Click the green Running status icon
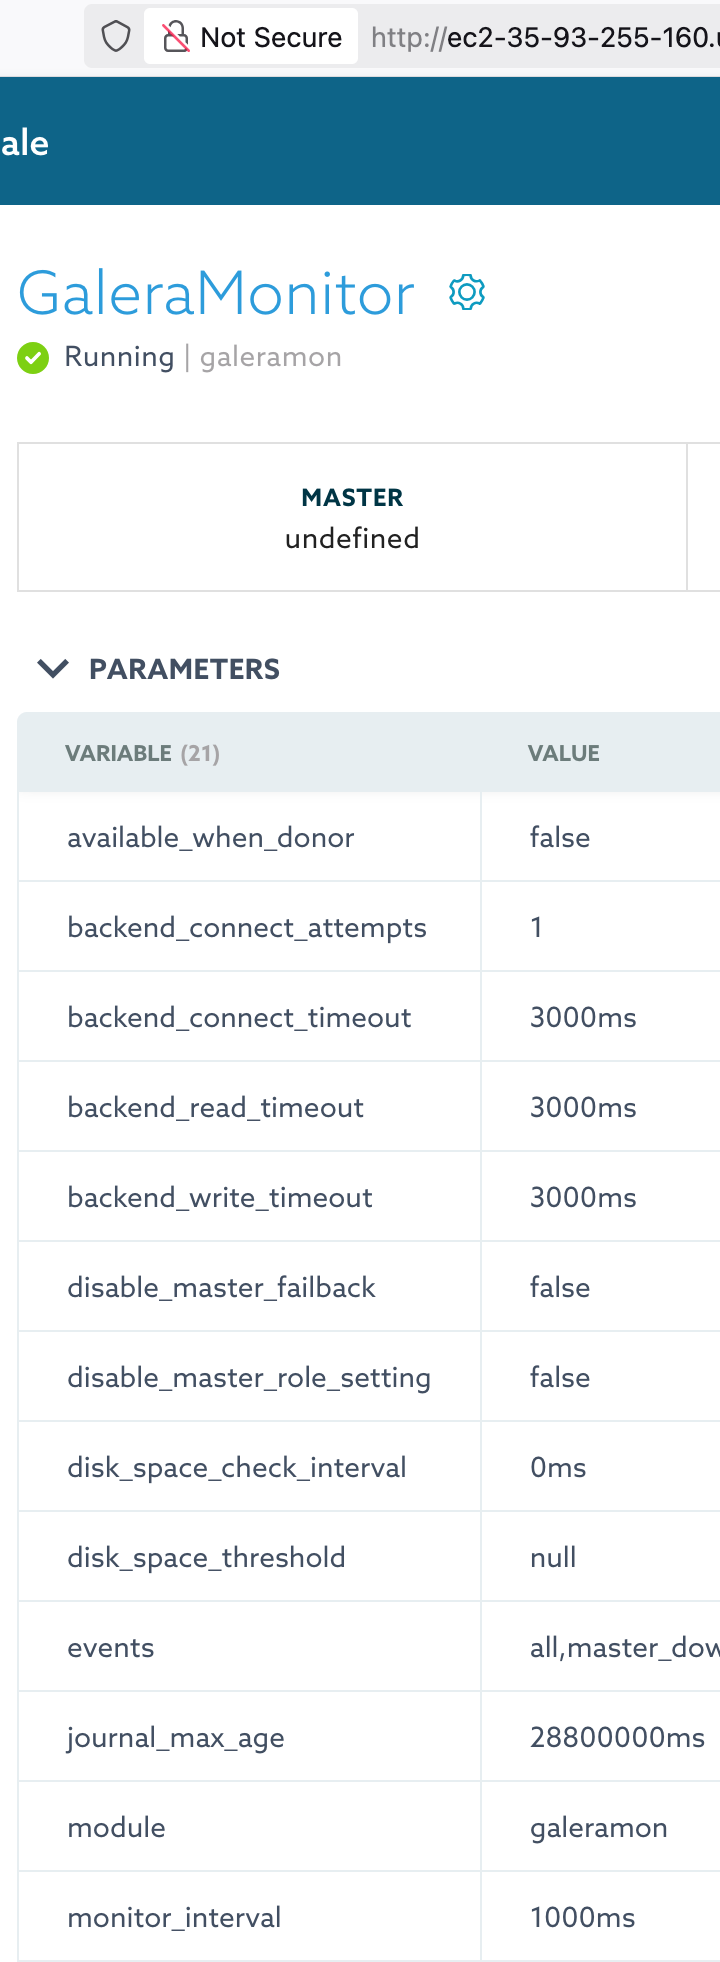The height and width of the screenshot is (1962, 720). [33, 357]
